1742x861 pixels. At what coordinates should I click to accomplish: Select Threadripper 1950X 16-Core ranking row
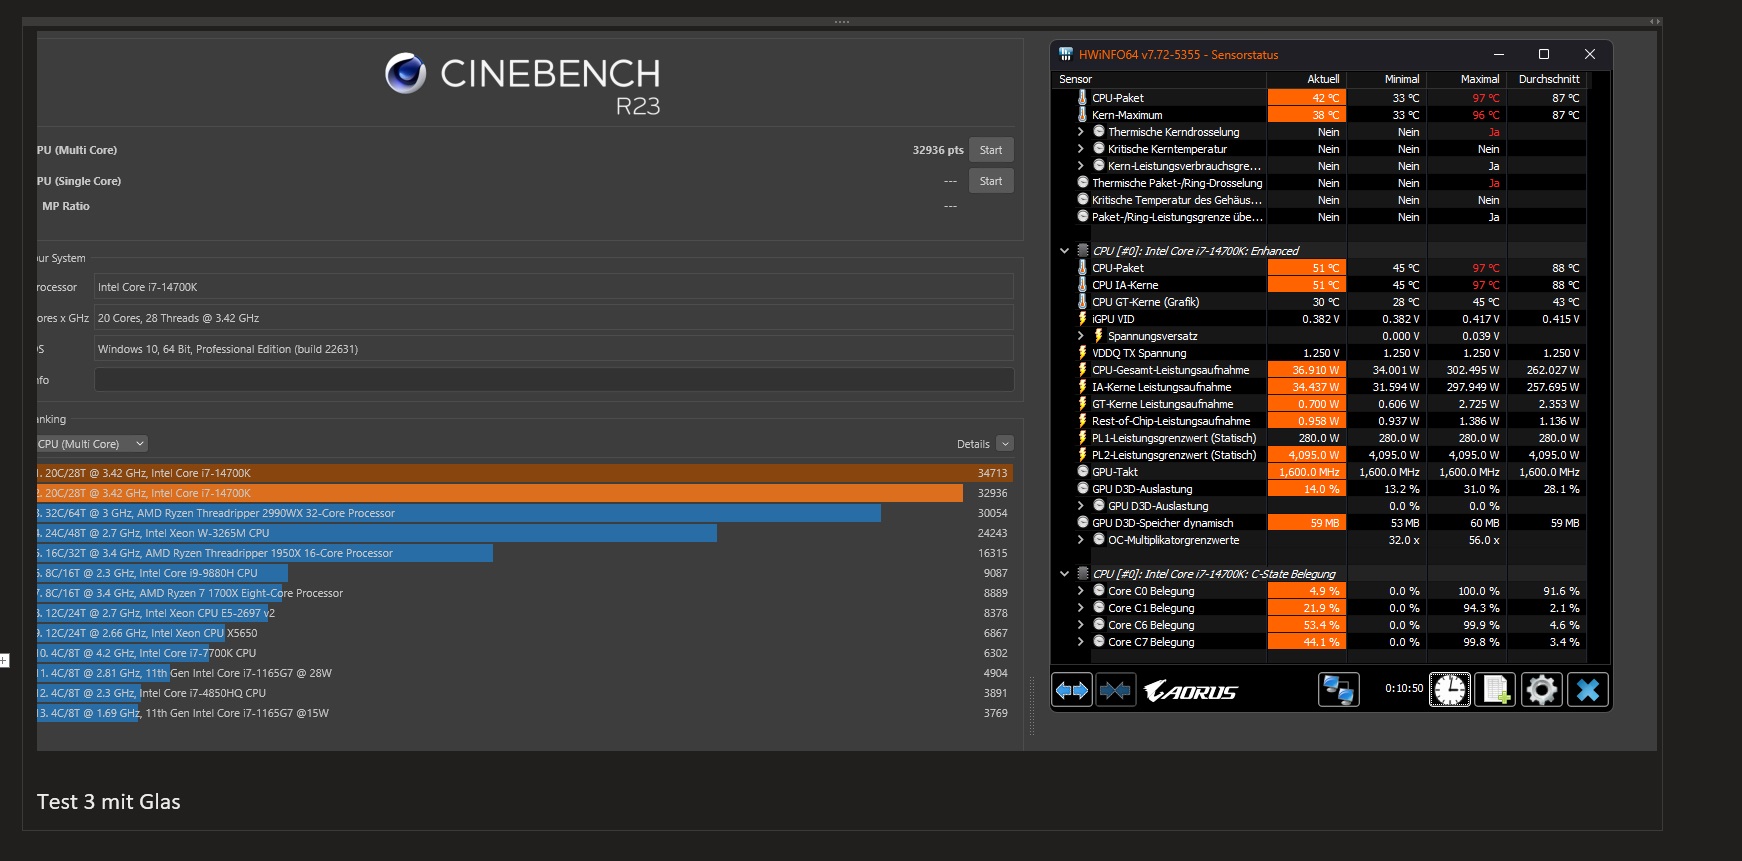pos(525,553)
